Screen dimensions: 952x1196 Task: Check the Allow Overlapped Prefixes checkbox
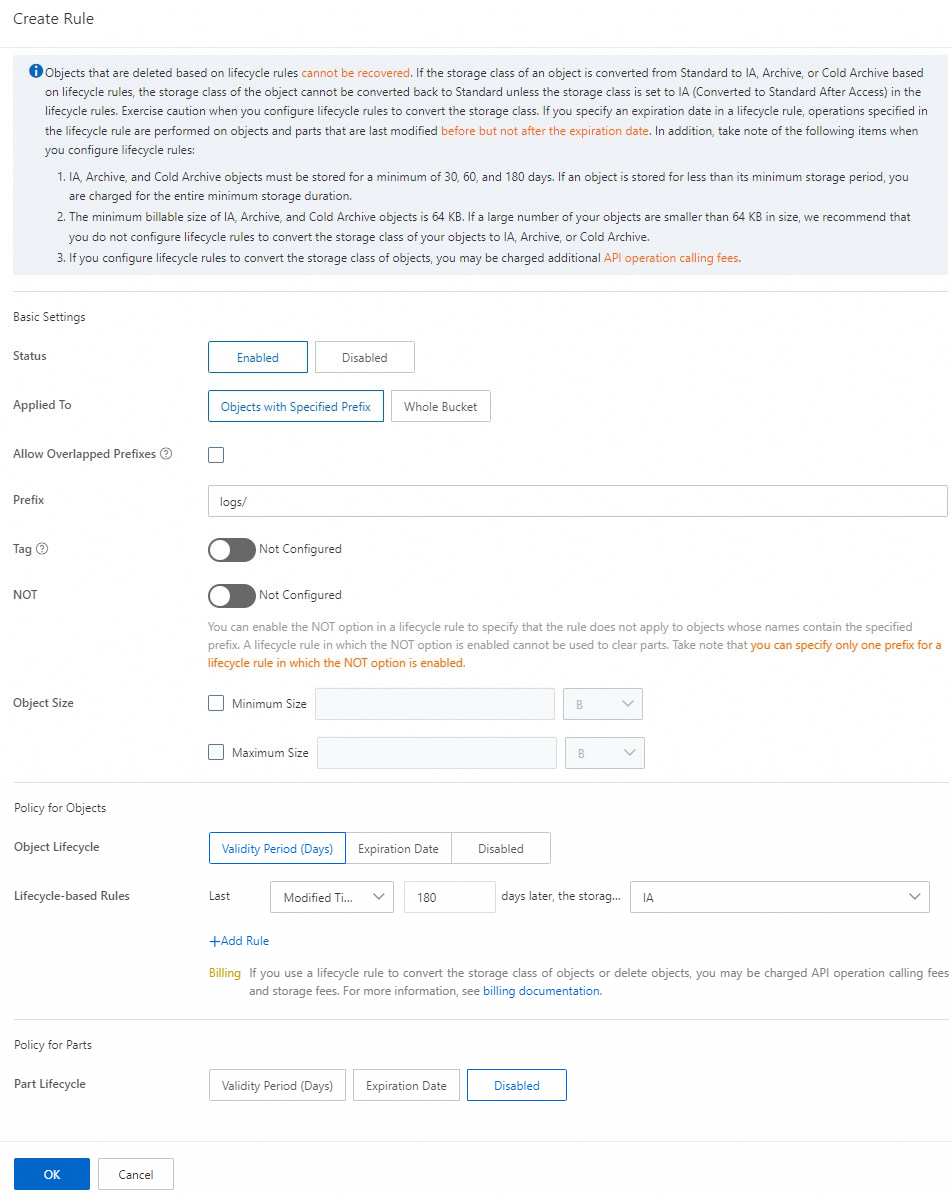(x=216, y=455)
